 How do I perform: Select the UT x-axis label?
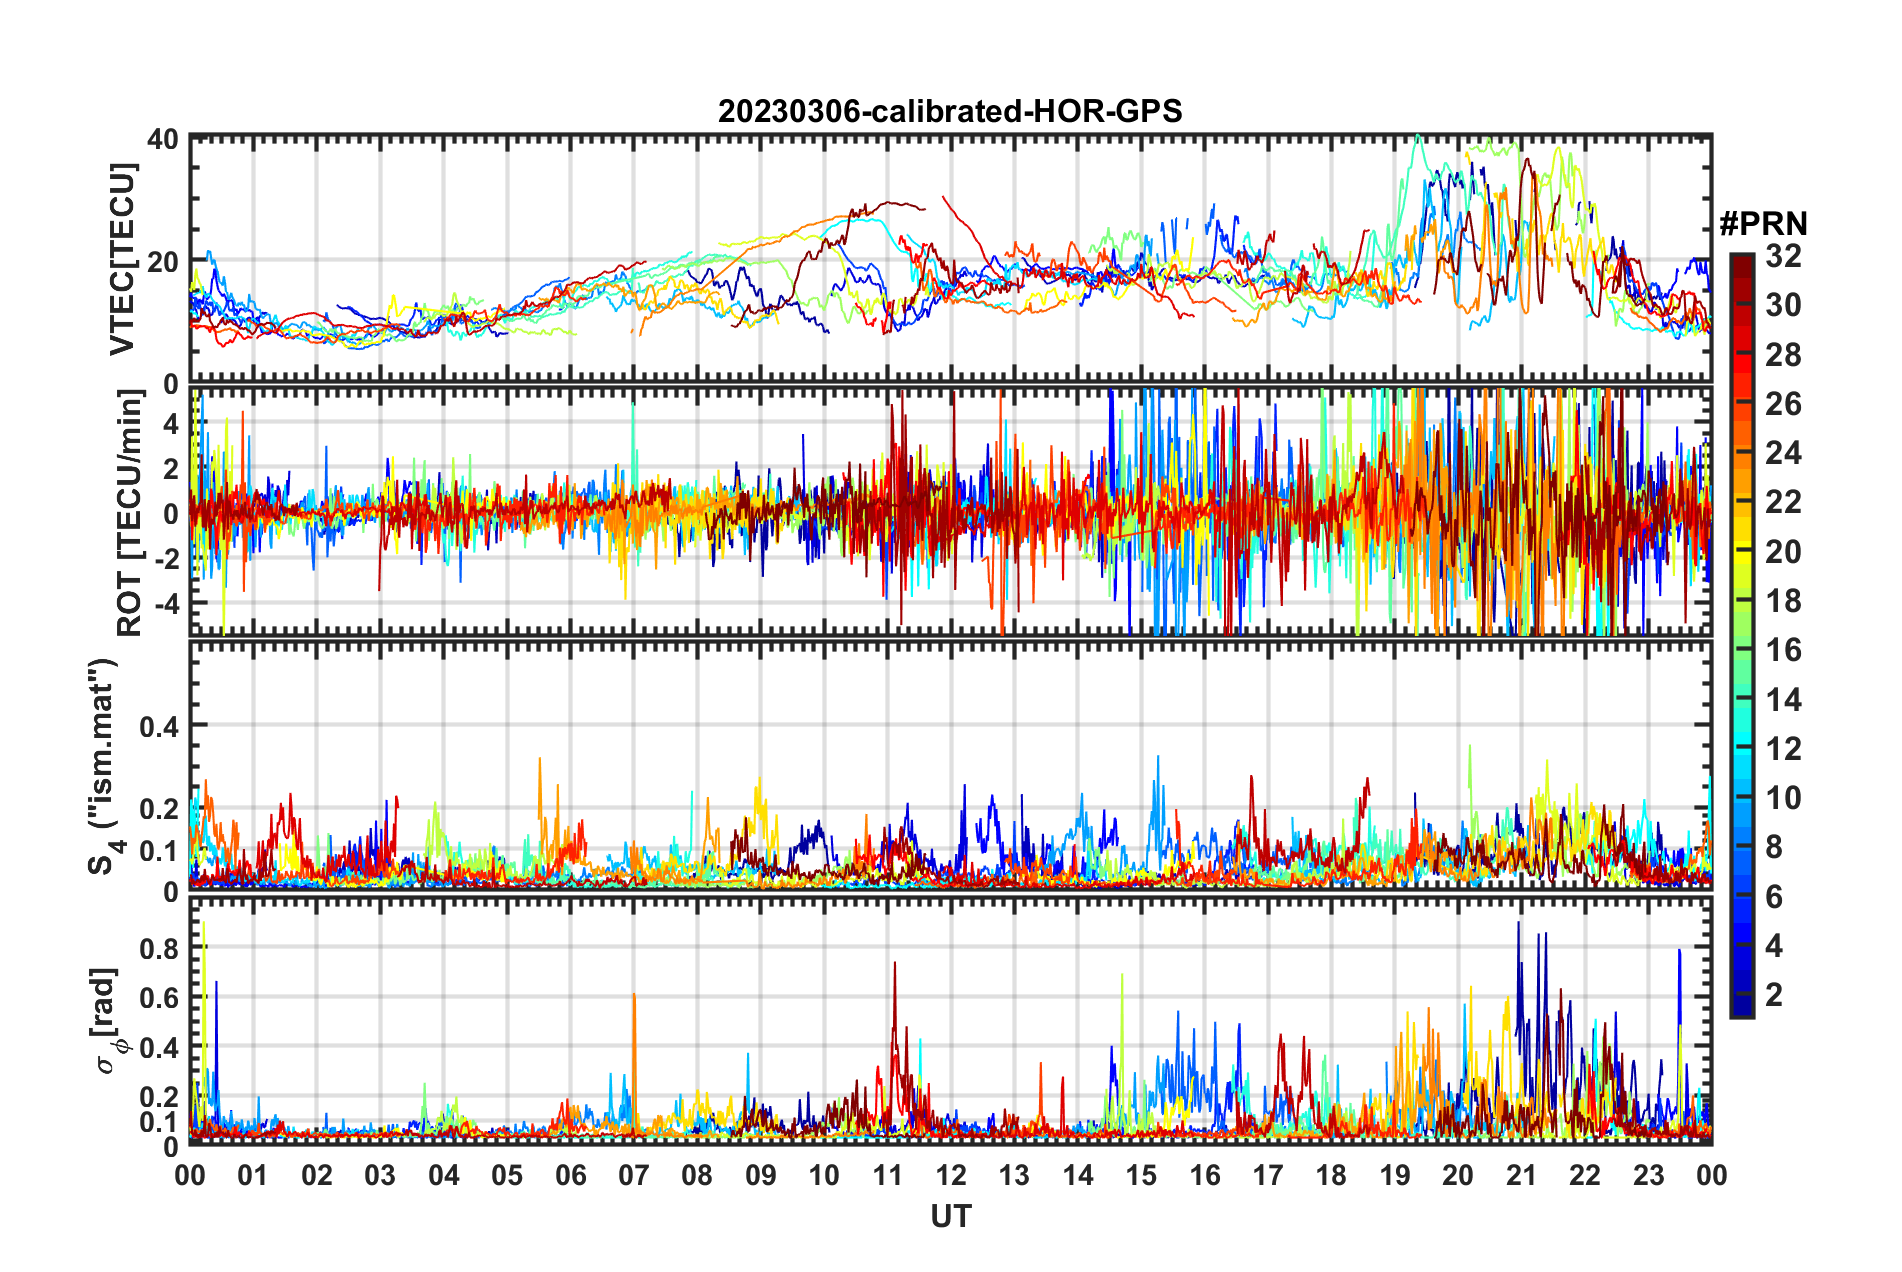tap(951, 1216)
